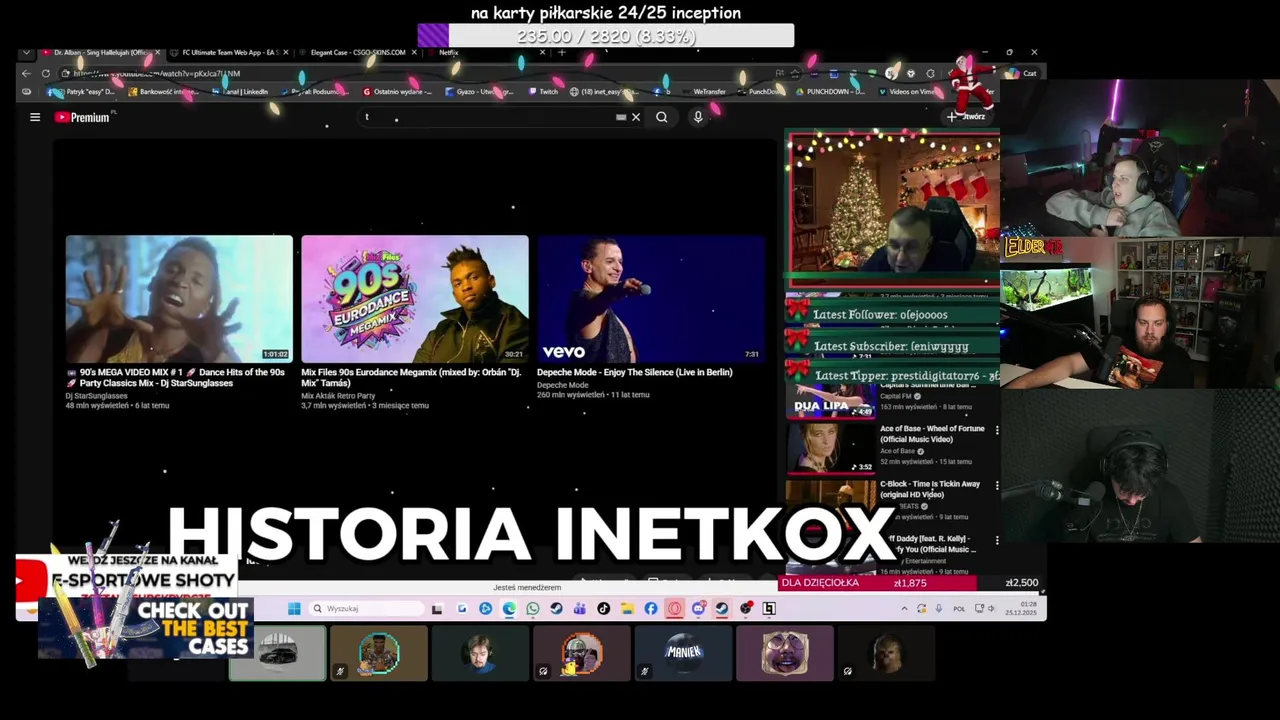Open Microsoft Edge from taskbar

click(509, 608)
